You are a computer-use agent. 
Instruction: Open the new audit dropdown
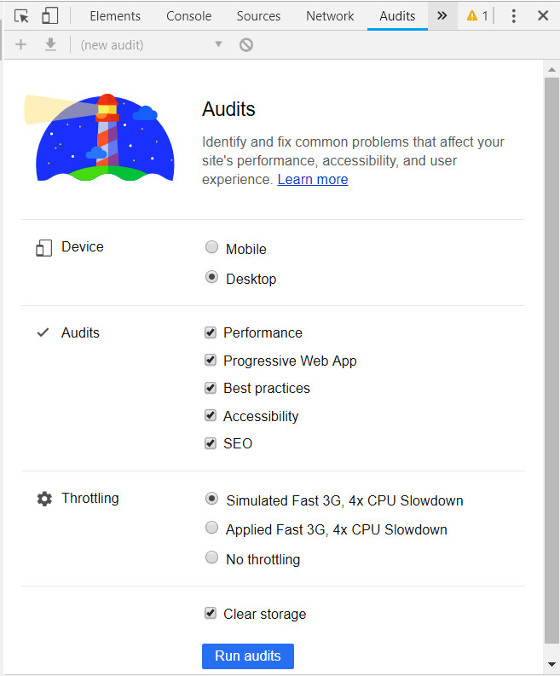coord(152,45)
